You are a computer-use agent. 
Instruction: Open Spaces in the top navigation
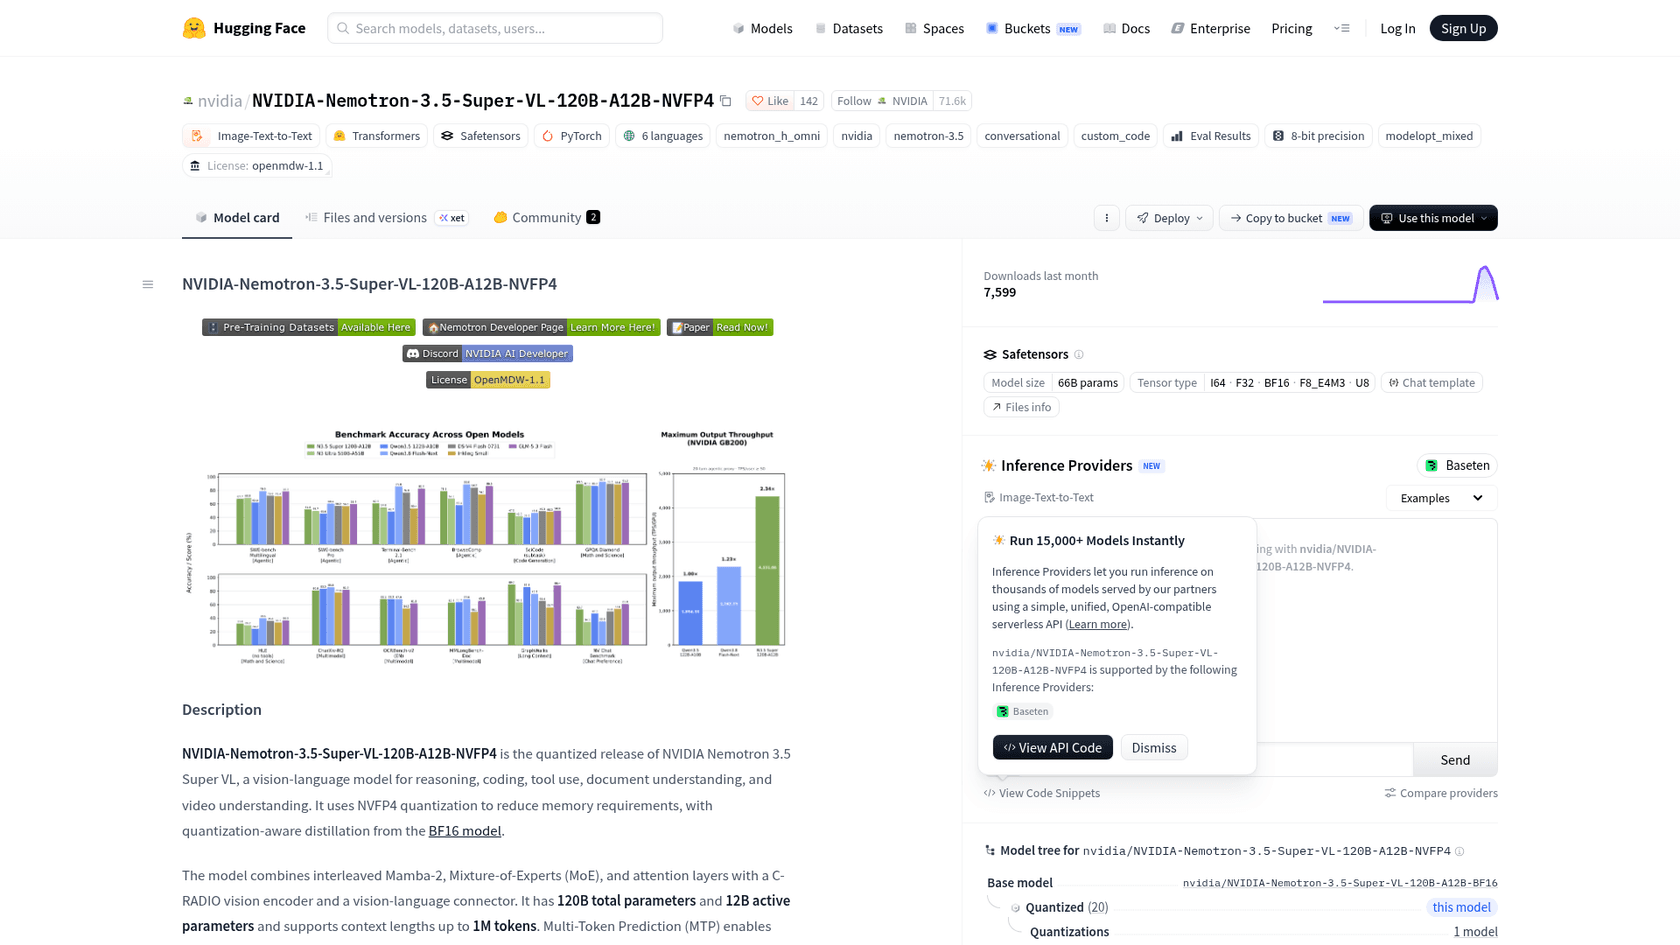(x=934, y=28)
